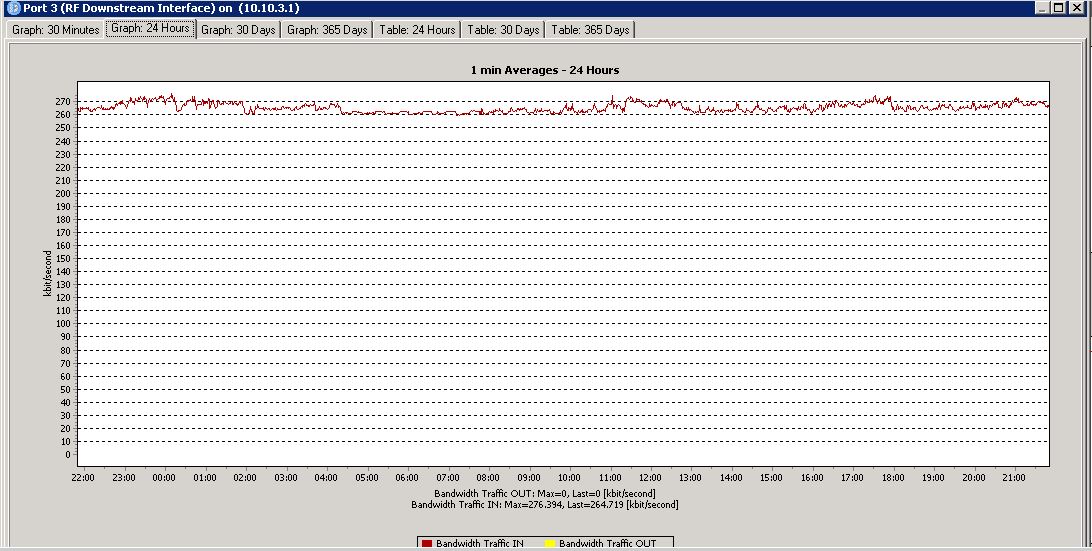Switch to the Table: 24 Hours tab
1092x551 pixels.
pos(417,30)
